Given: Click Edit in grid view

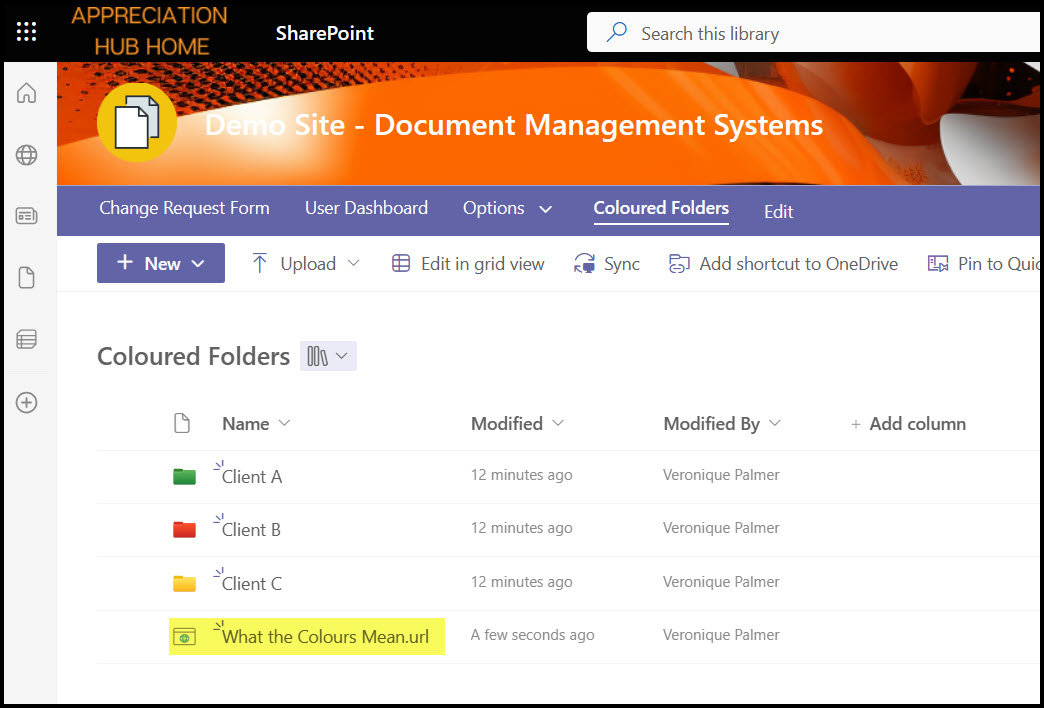Looking at the screenshot, I should pos(468,264).
